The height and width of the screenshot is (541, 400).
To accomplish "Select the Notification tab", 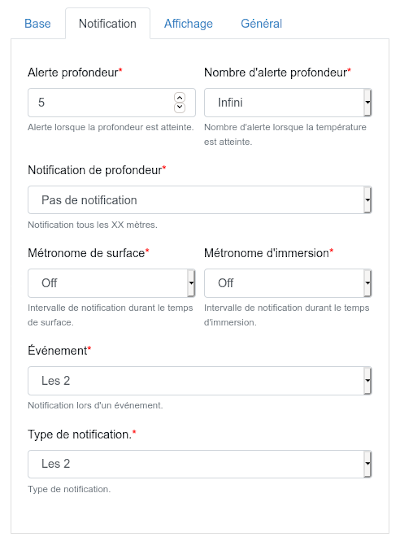I will pyautogui.click(x=108, y=24).
